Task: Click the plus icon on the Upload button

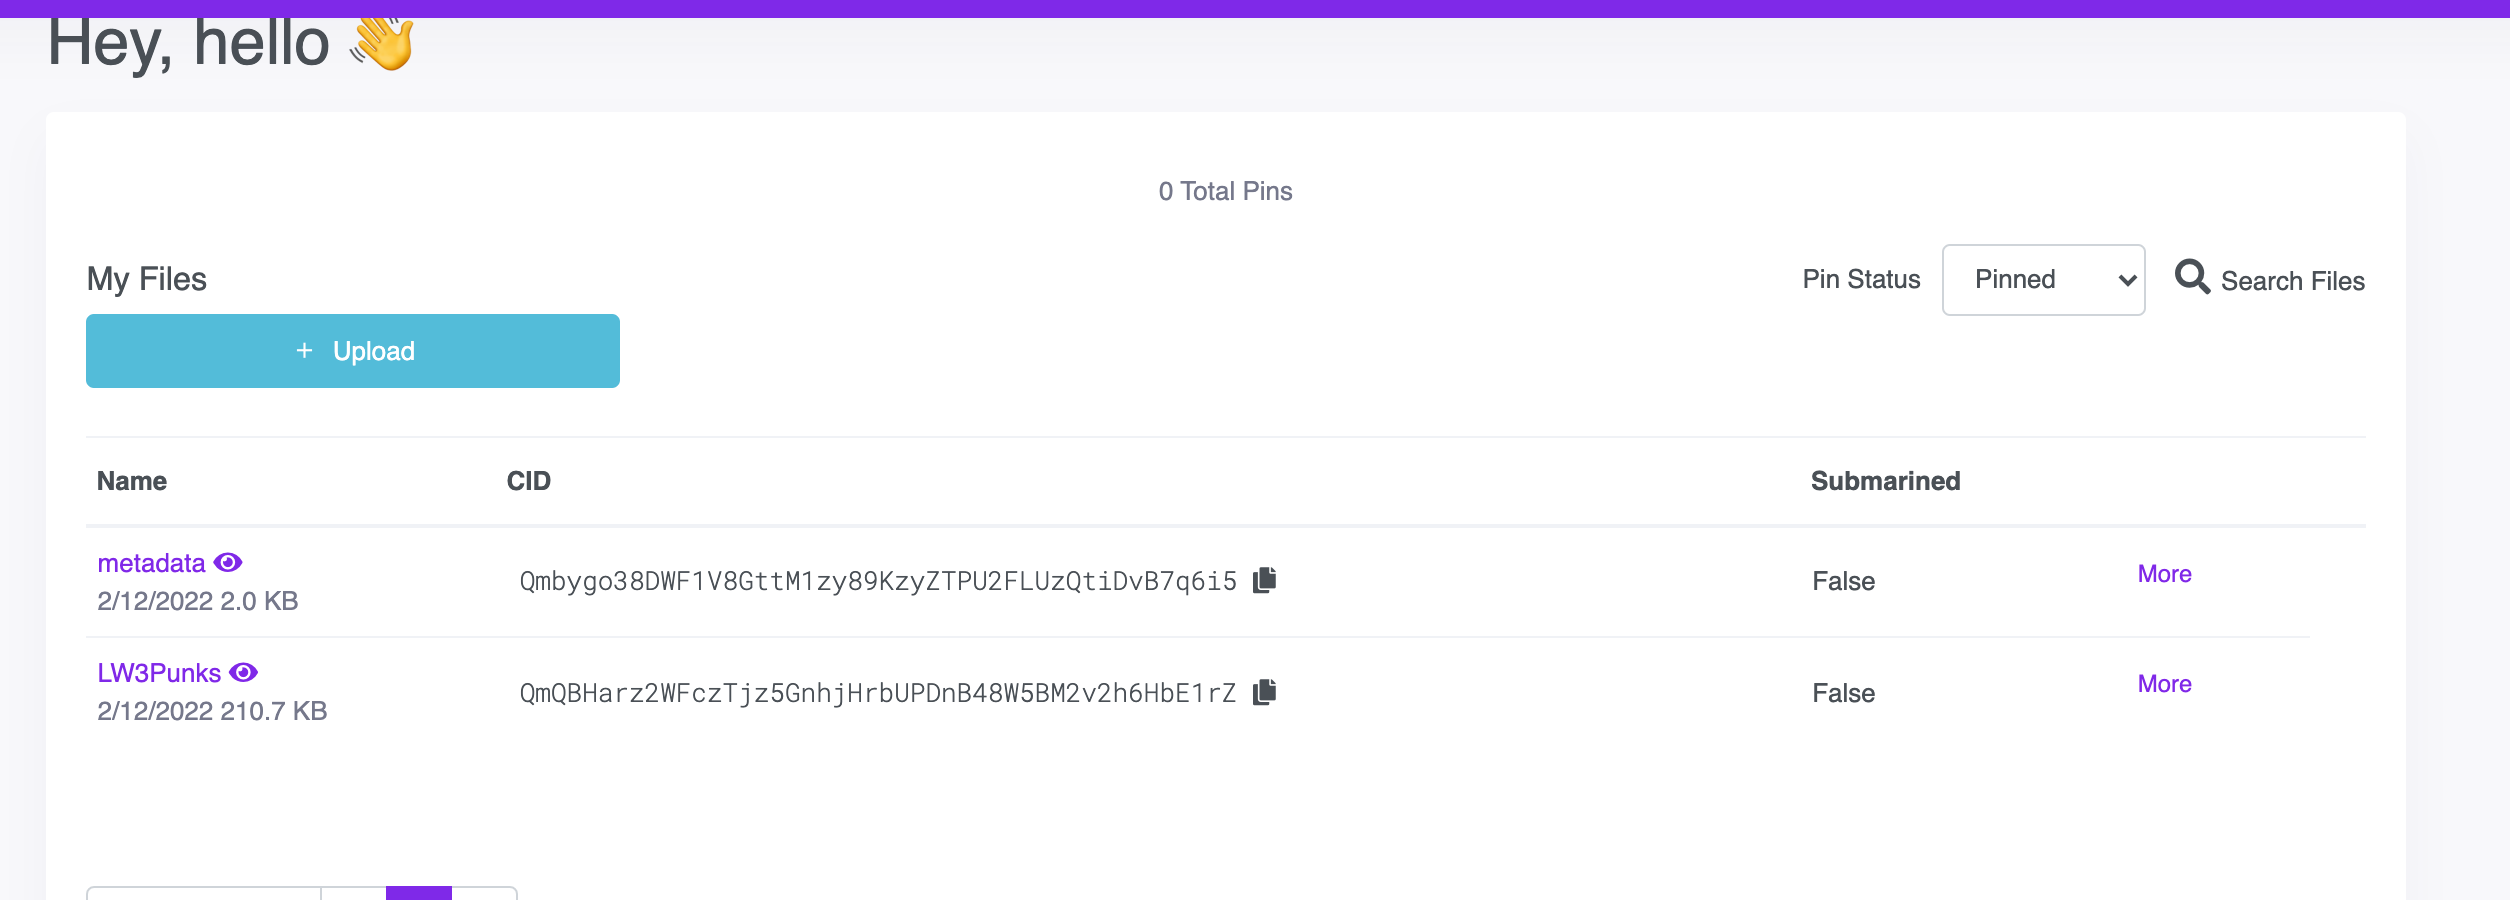Action: coord(303,351)
